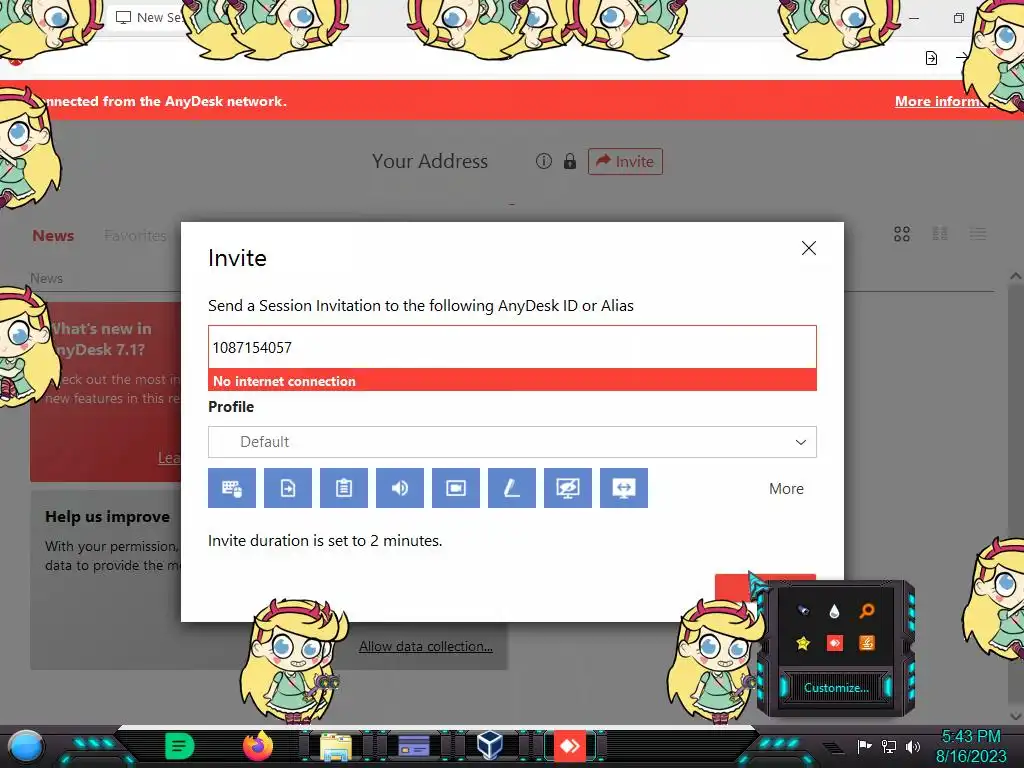This screenshot has width=1024, height=768.
Task: Toggle privacy mode crossed-eye monitor icon
Action: [568, 488]
